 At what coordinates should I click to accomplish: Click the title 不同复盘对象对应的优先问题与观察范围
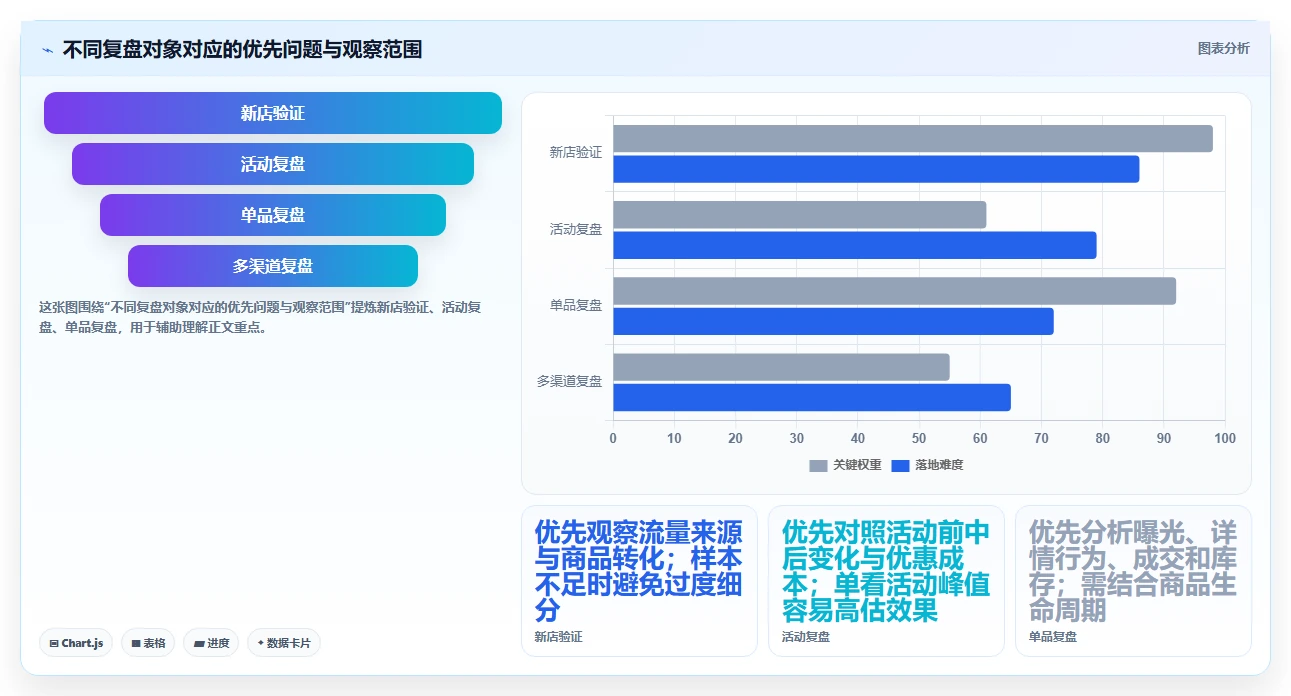242,49
